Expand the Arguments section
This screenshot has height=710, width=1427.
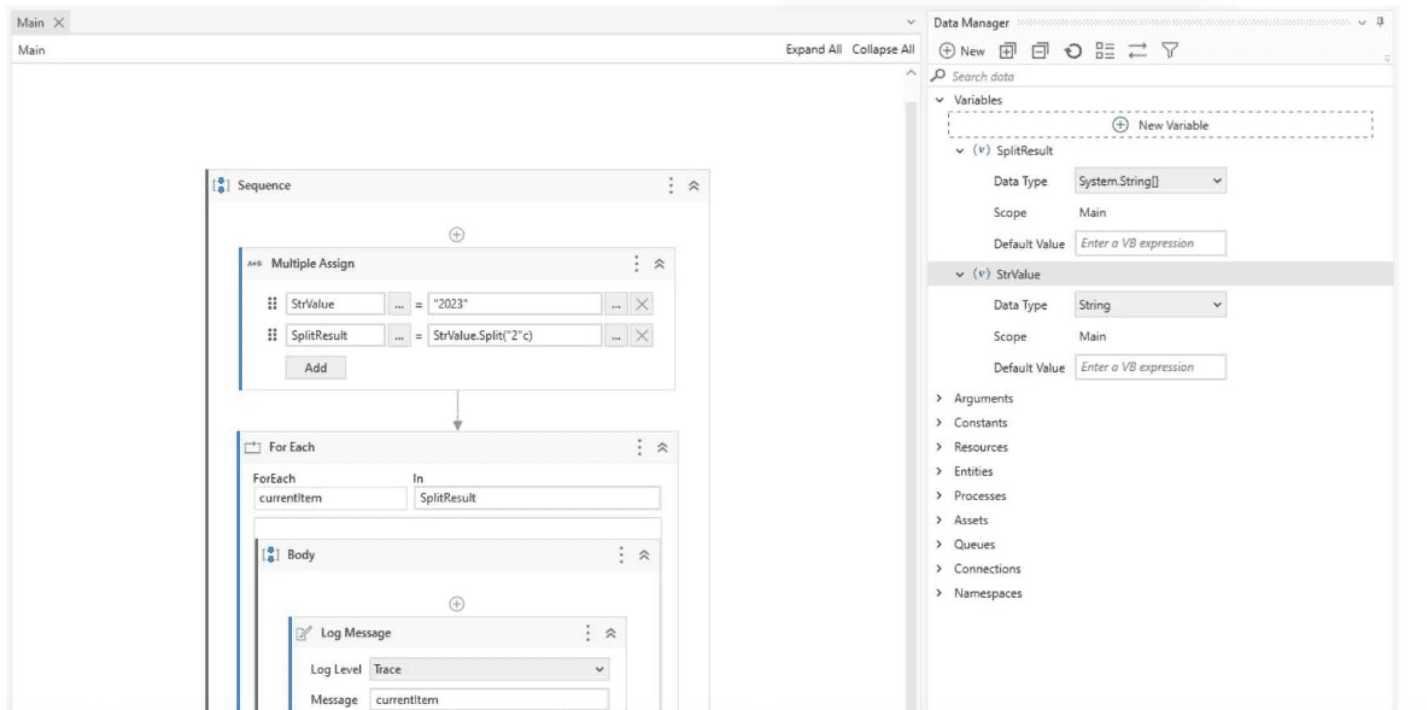point(939,398)
